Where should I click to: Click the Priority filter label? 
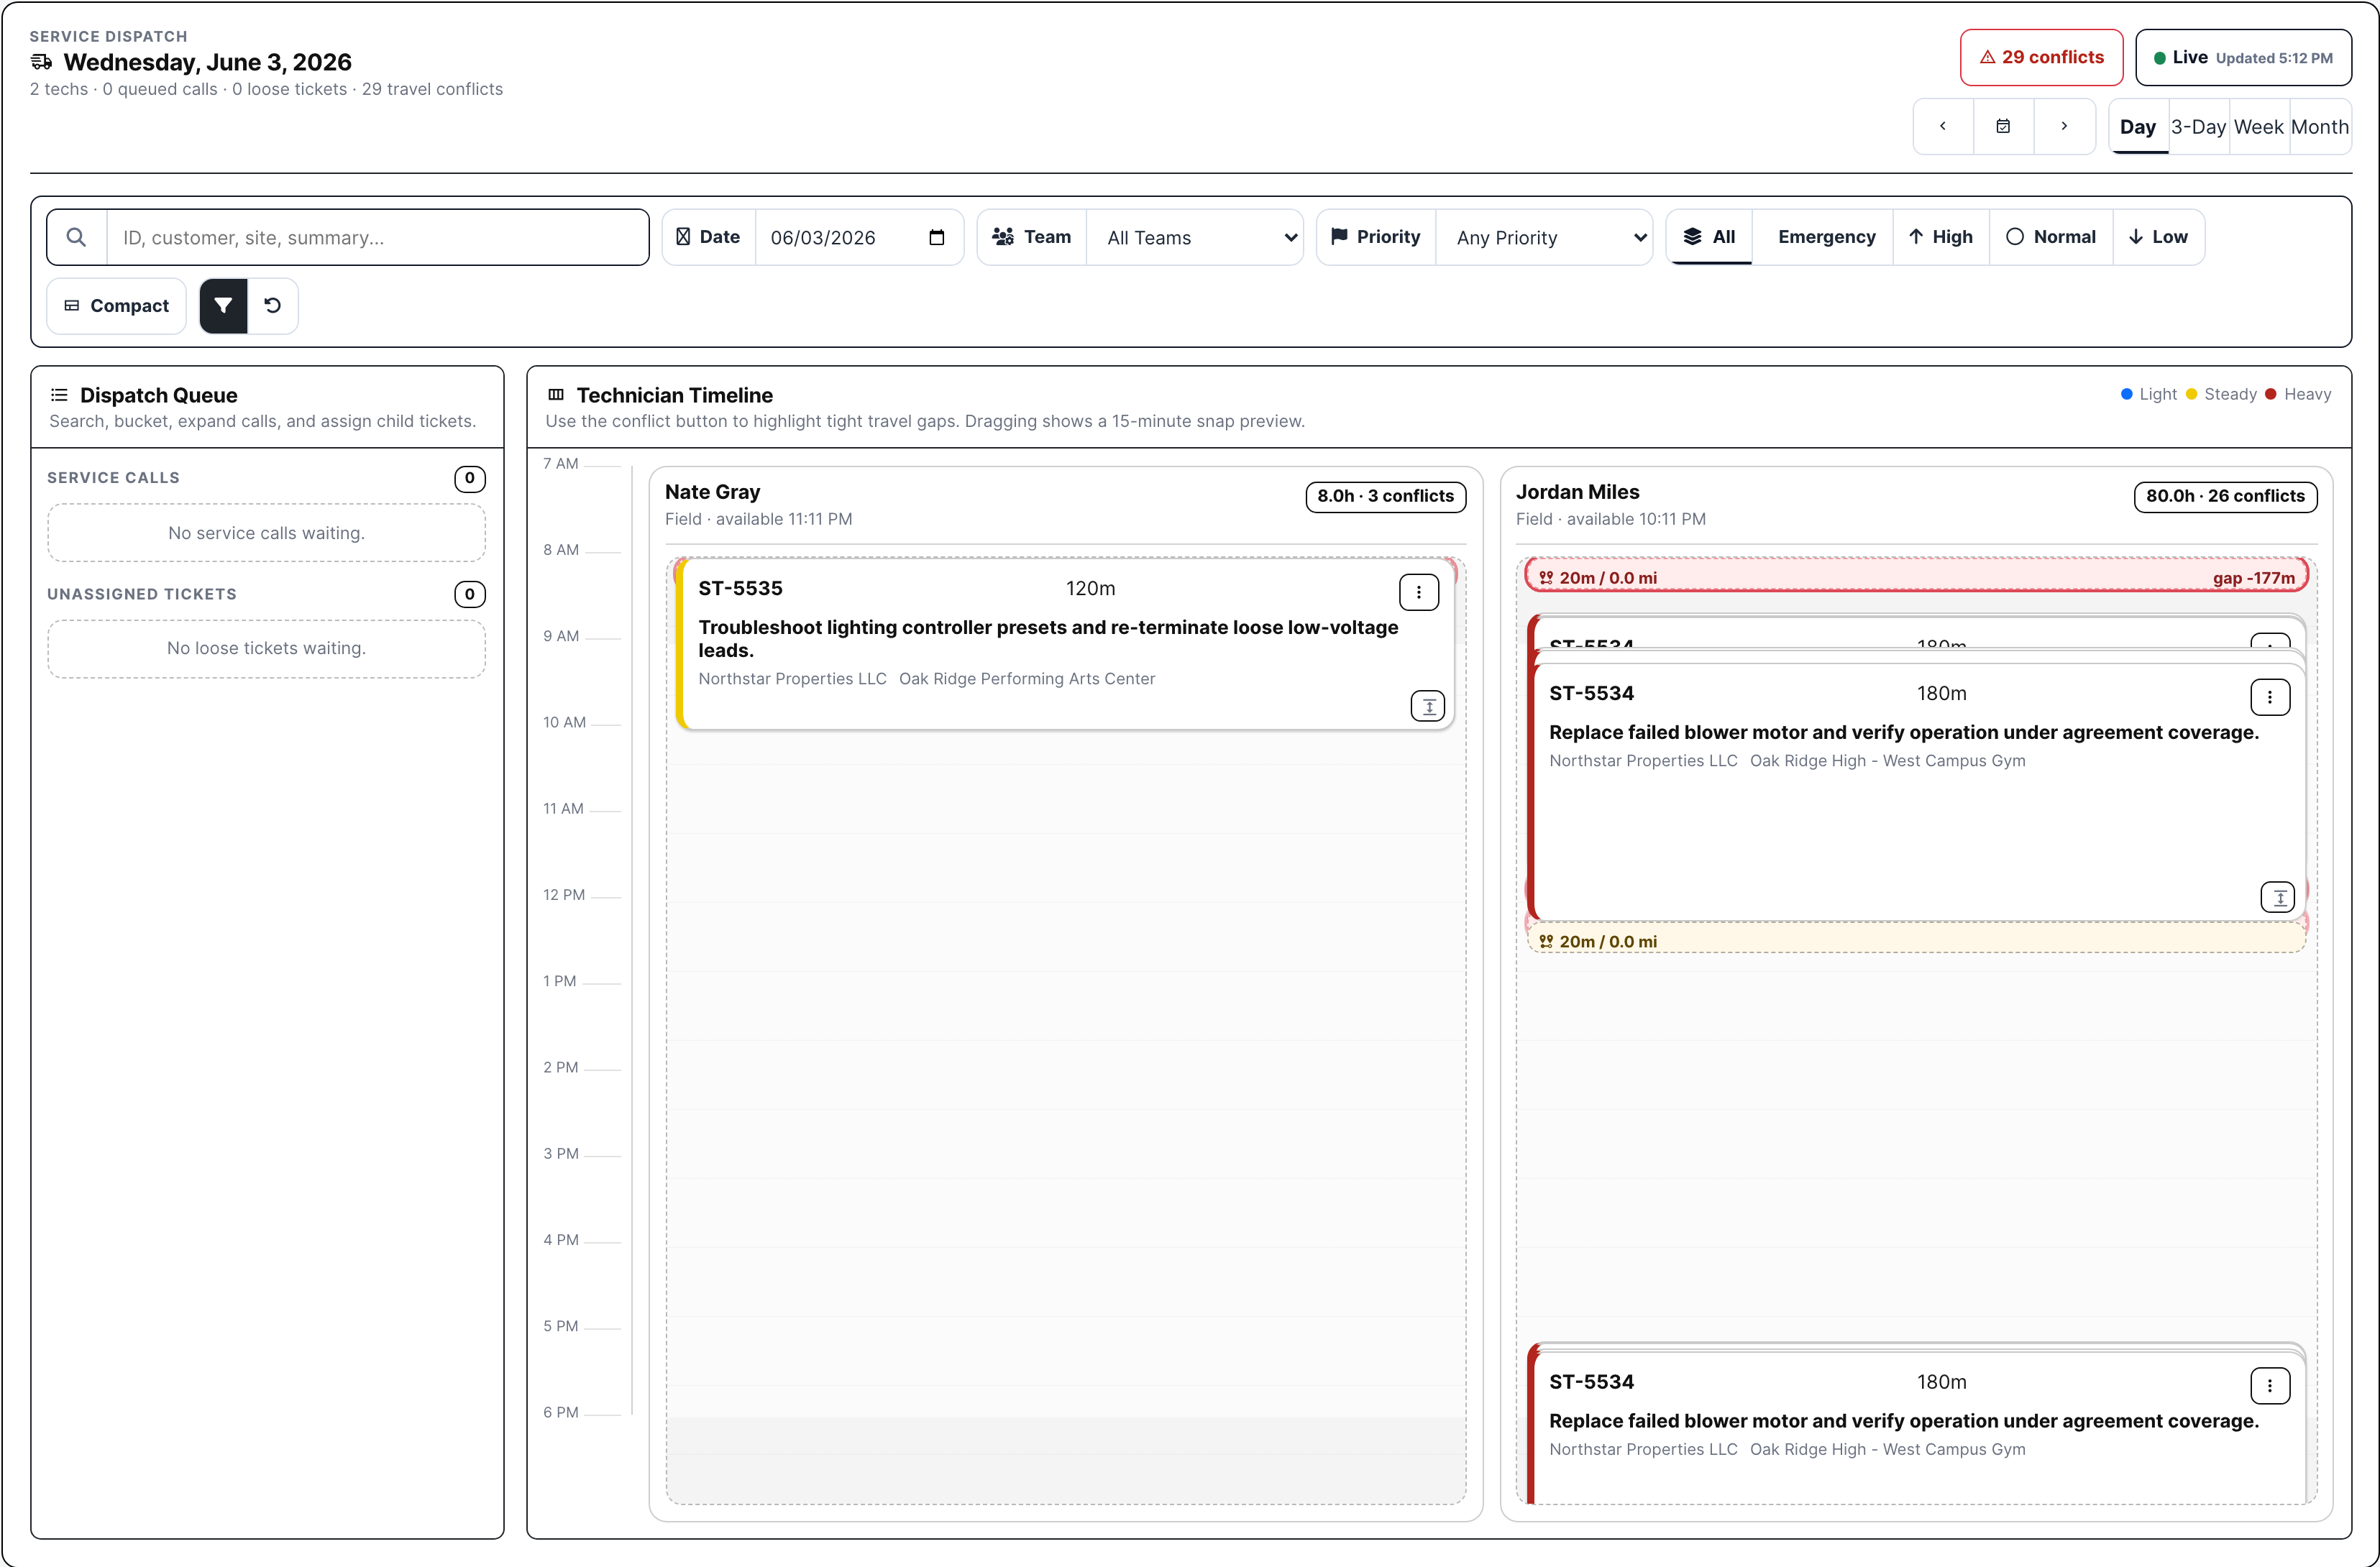(1376, 237)
